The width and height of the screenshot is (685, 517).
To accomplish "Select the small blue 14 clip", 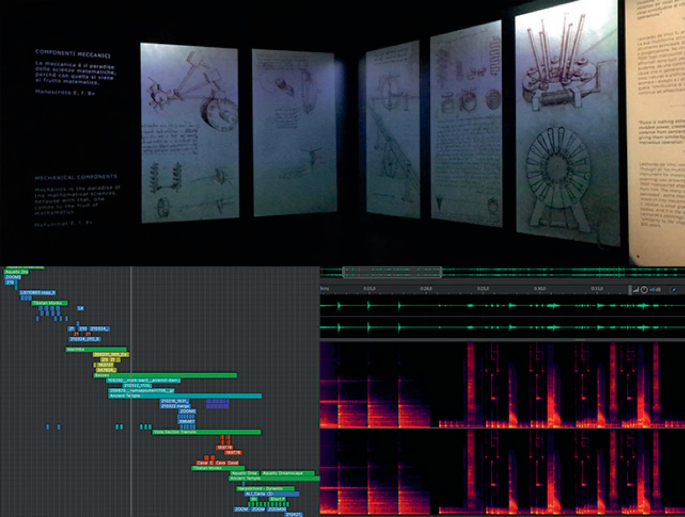I will coord(80,308).
